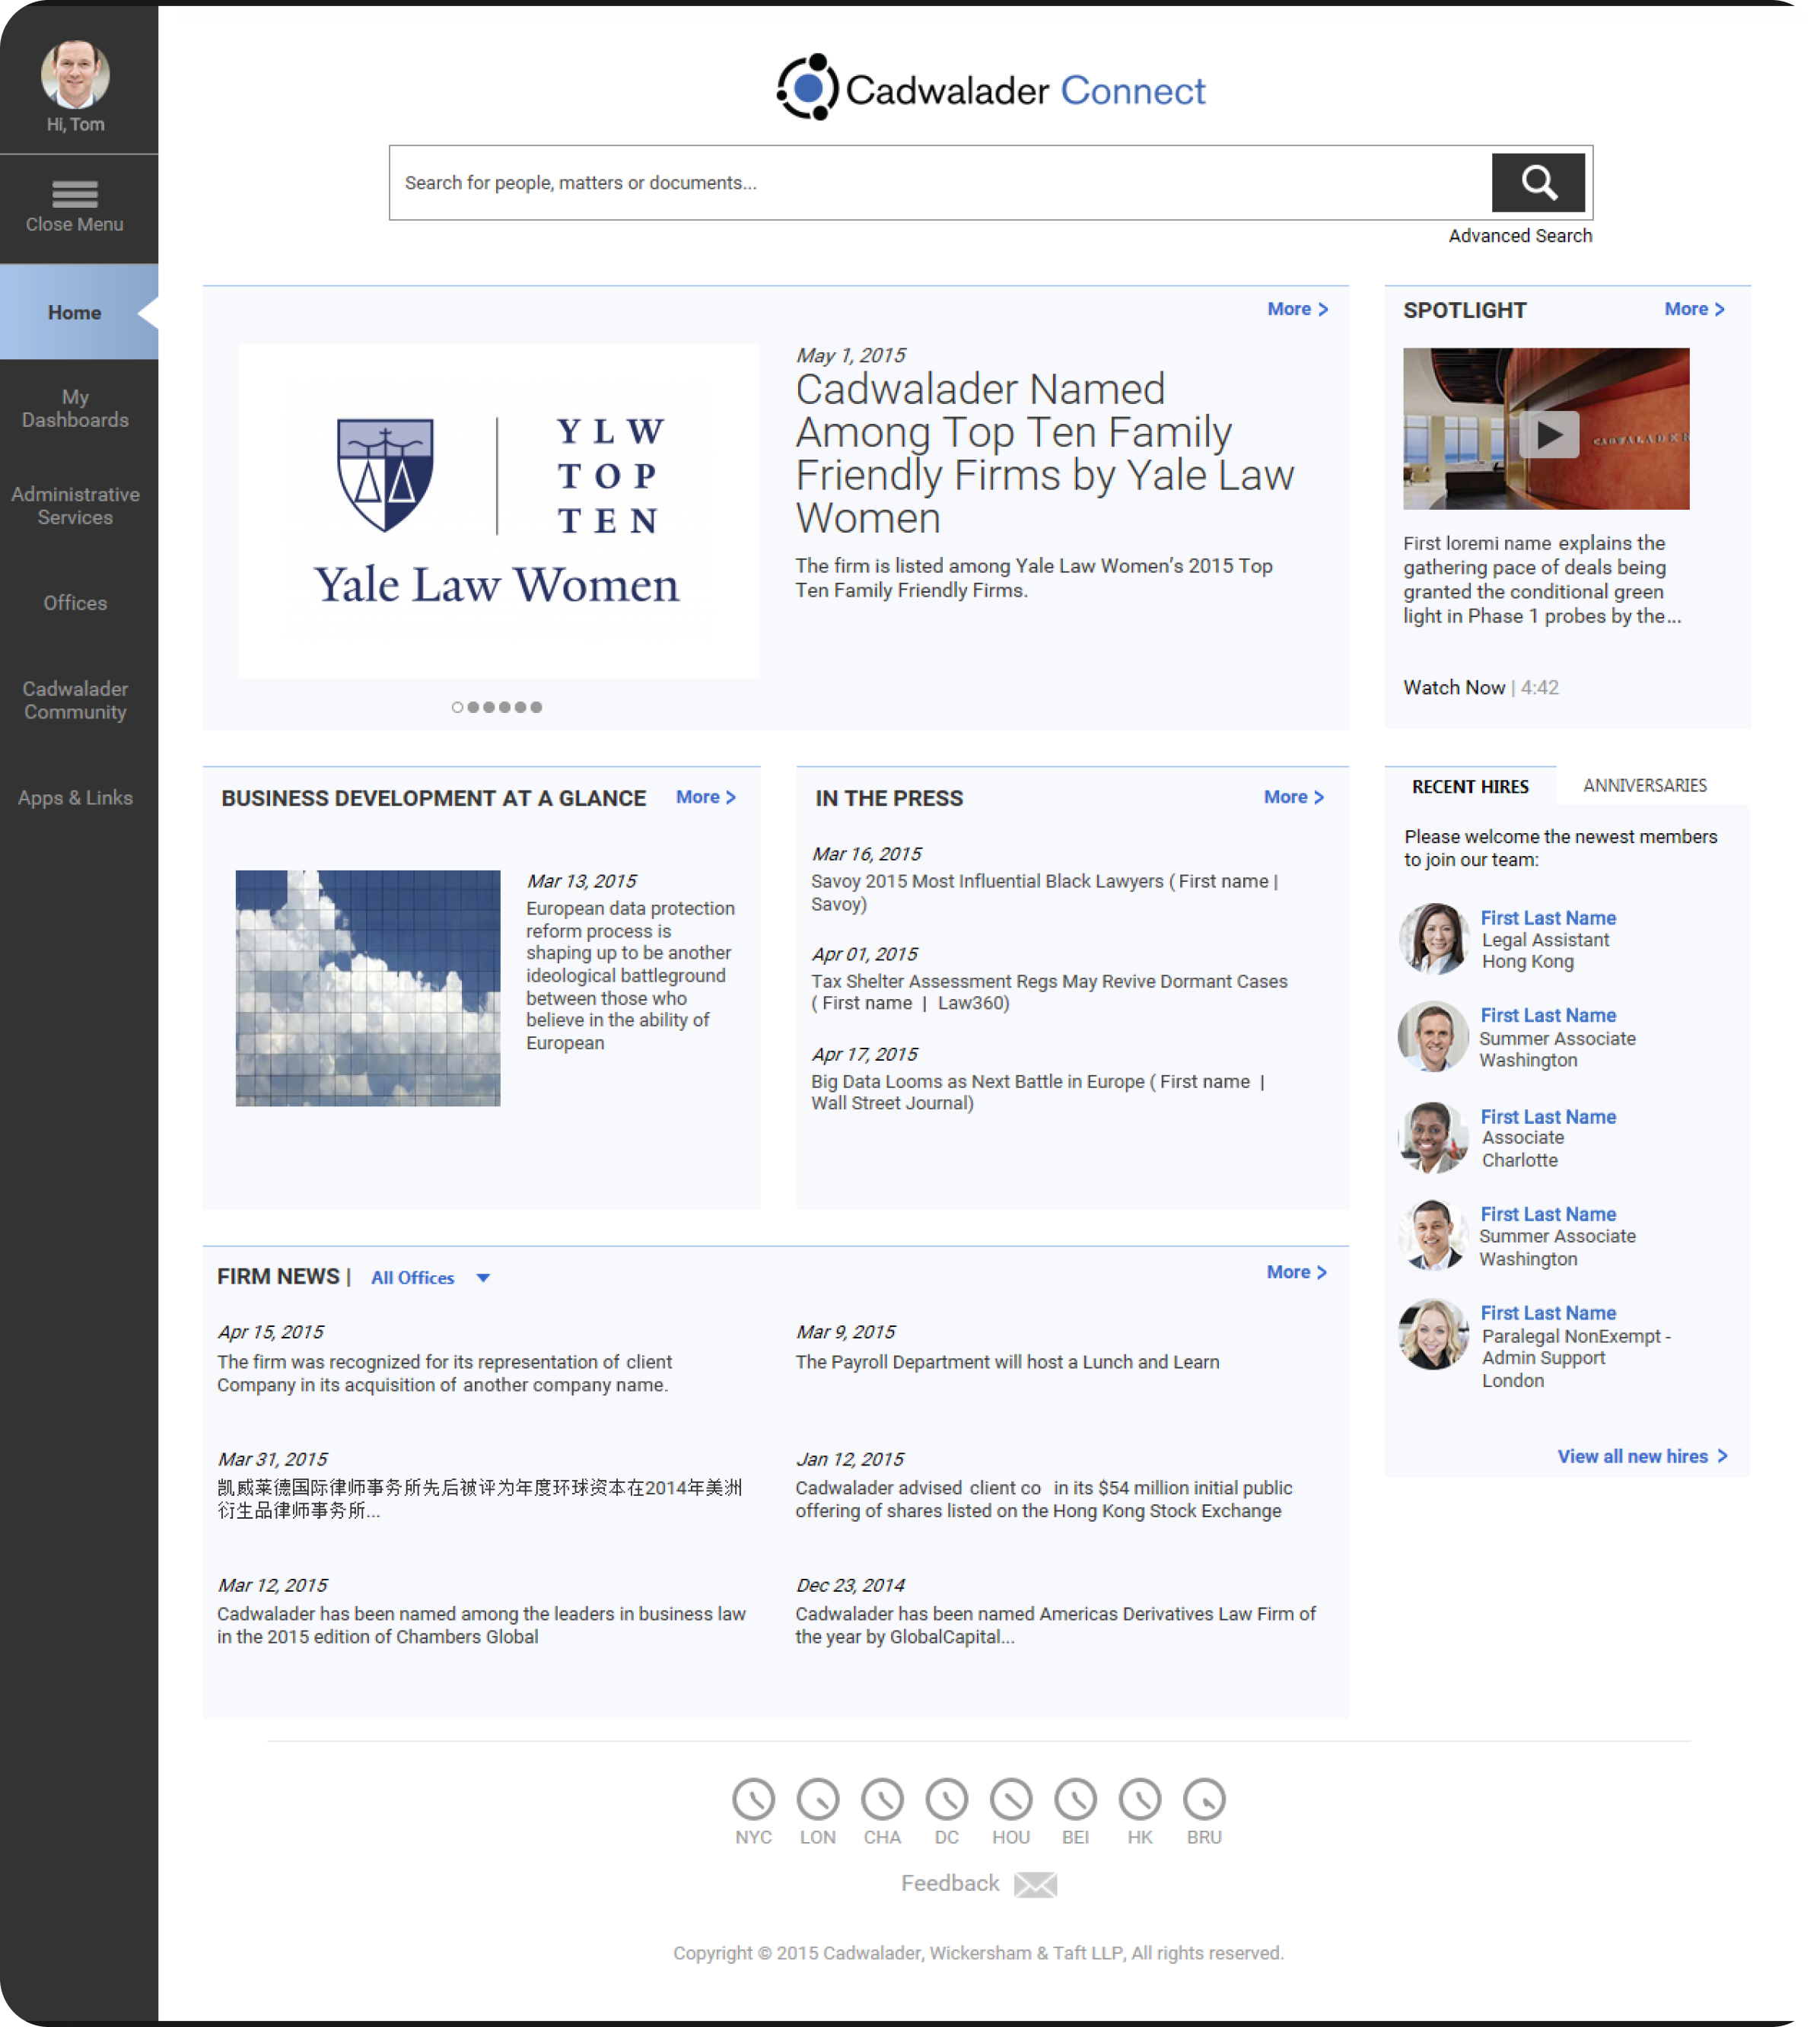Select Offices from the left navigation
The image size is (1820, 2027).
[x=76, y=603]
